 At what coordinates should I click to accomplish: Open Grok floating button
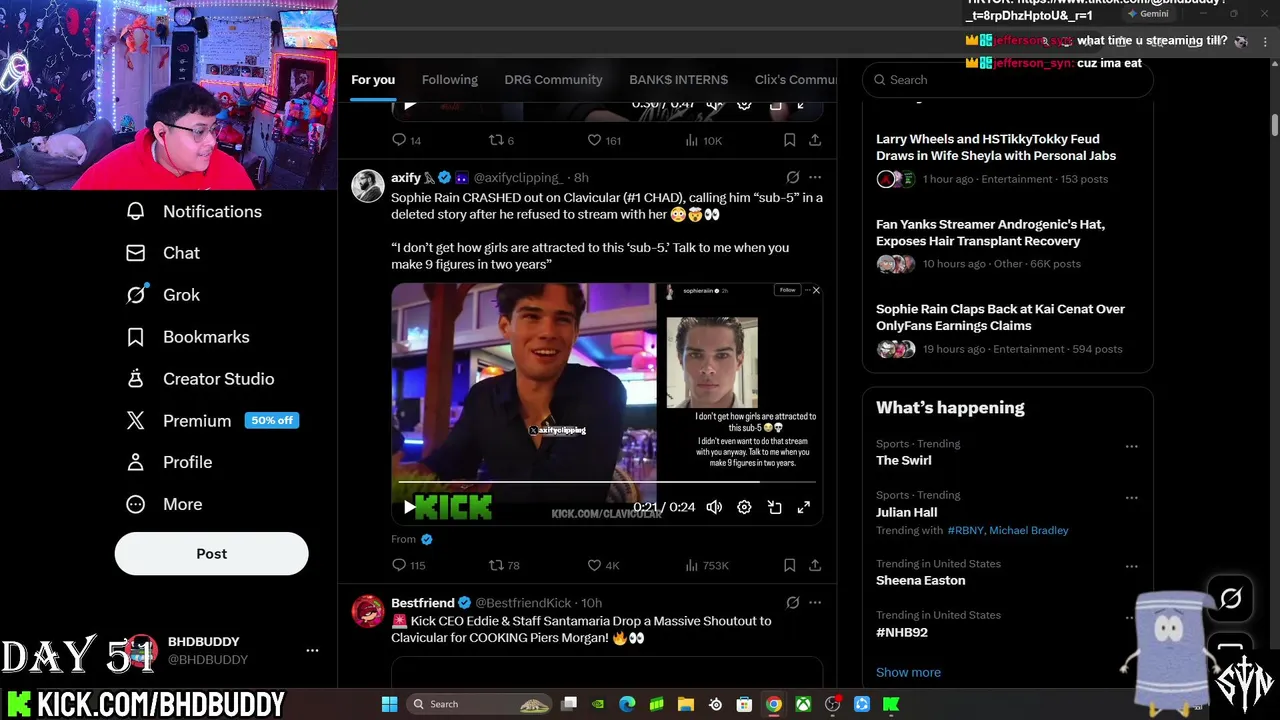[x=1230, y=598]
